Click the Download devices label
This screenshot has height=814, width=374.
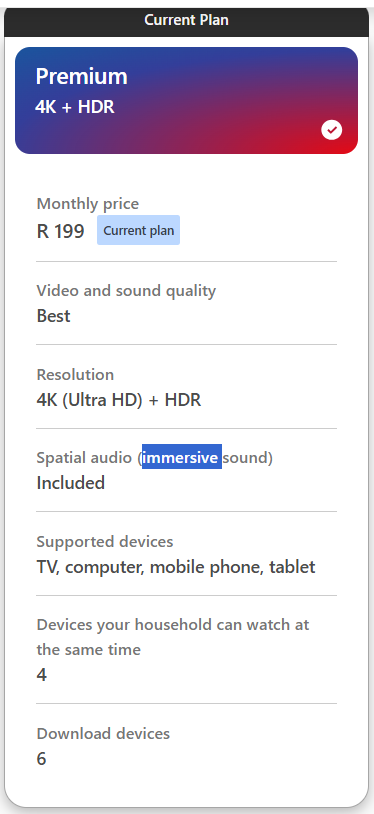tap(103, 734)
